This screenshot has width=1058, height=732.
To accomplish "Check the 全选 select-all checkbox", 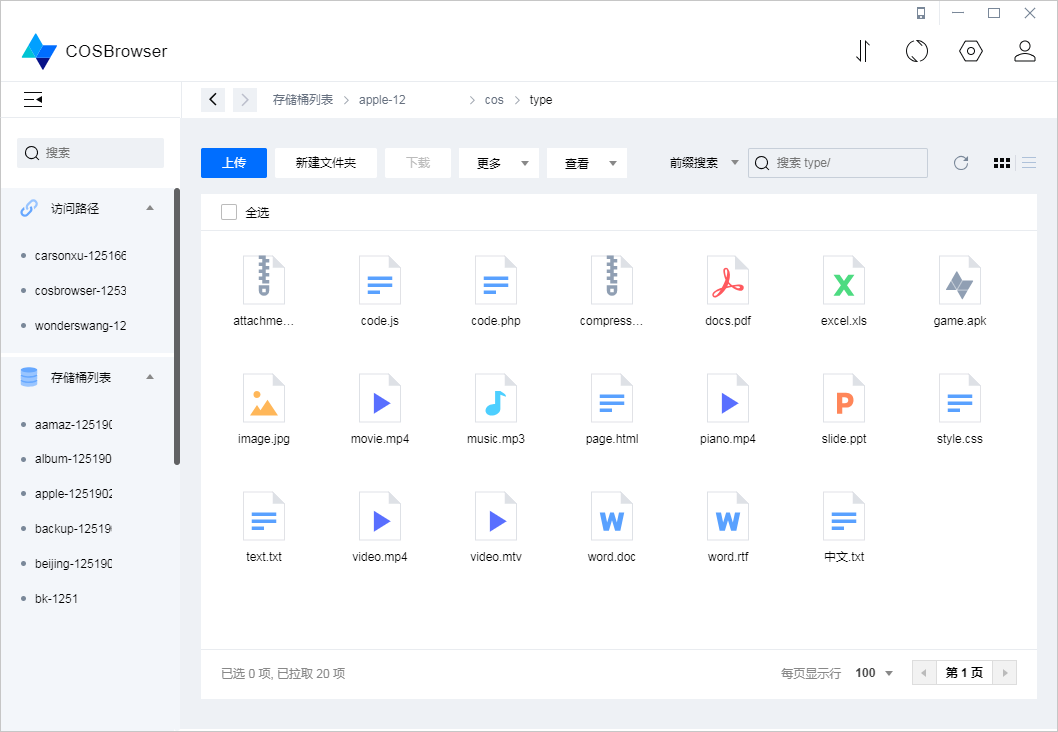I will tap(228, 212).
